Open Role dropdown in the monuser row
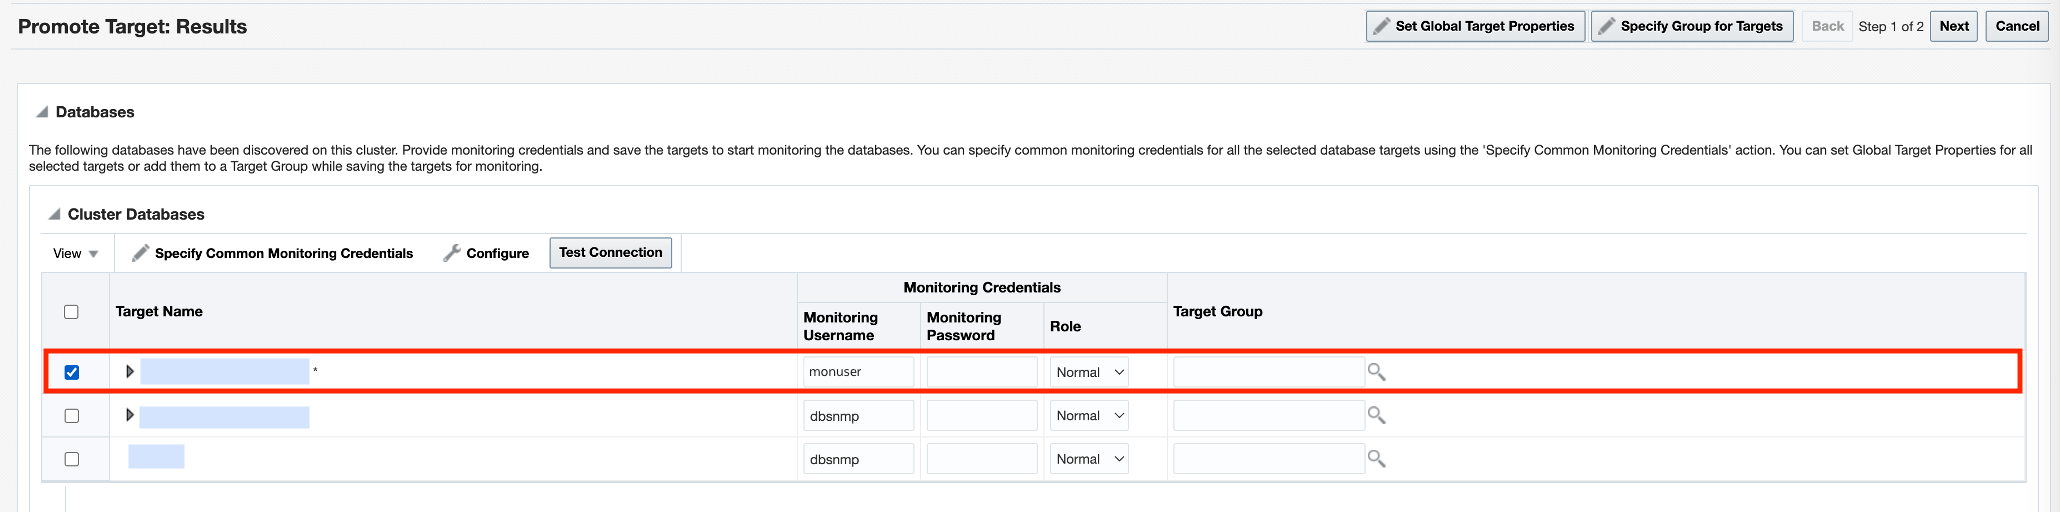 (1089, 372)
